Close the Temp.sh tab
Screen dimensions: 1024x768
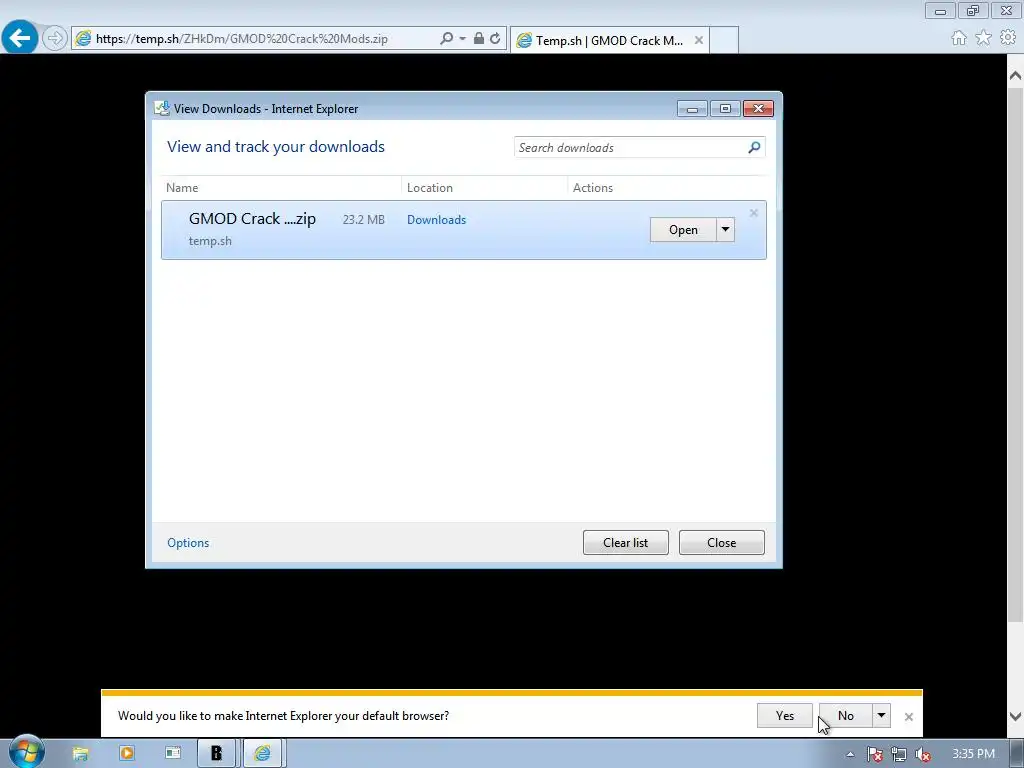tap(699, 40)
